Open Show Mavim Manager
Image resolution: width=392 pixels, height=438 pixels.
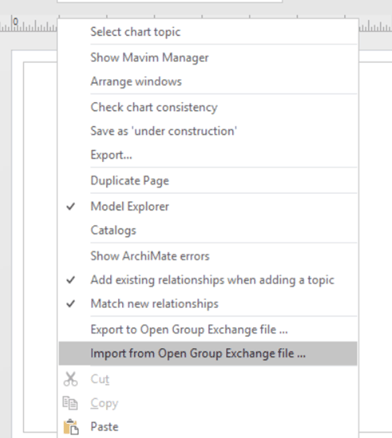(x=149, y=58)
